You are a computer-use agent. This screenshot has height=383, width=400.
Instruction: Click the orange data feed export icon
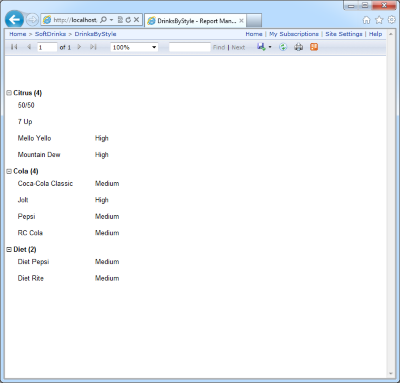[314, 47]
